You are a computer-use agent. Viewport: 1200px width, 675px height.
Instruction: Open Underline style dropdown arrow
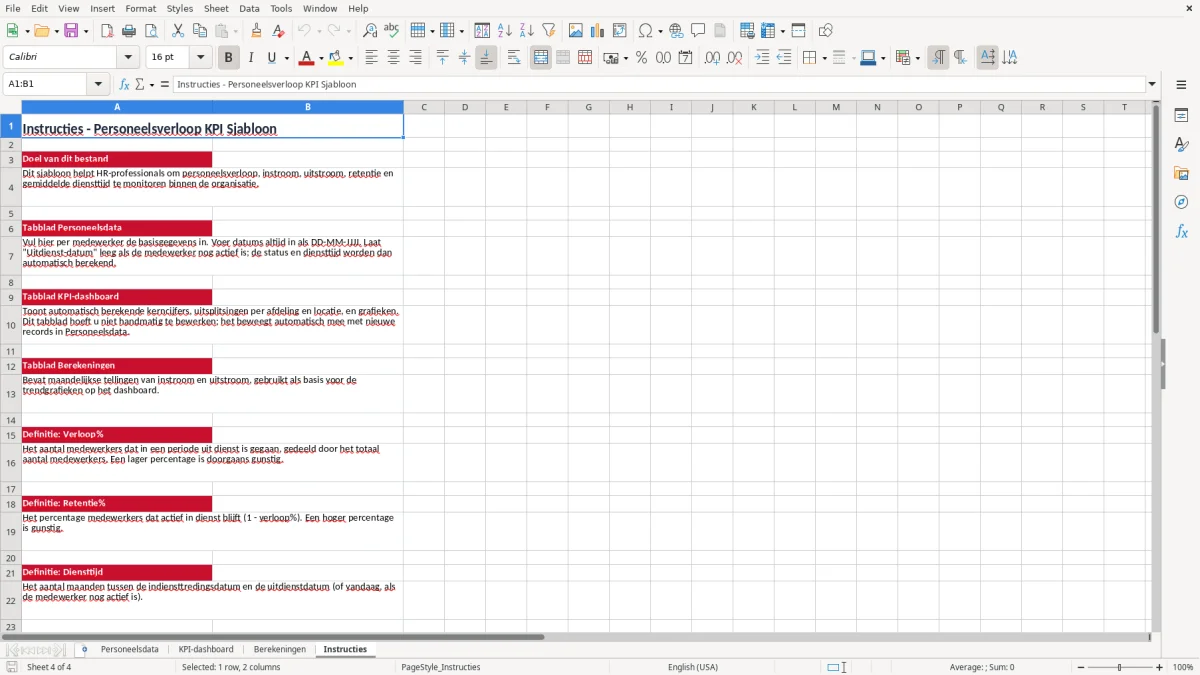[286, 58]
